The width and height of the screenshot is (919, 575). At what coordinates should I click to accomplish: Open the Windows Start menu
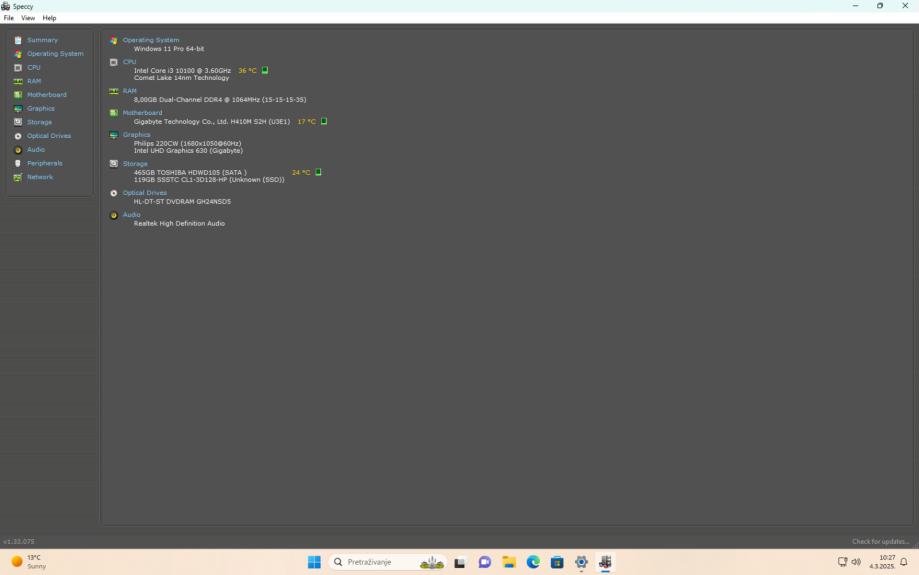tap(314, 562)
